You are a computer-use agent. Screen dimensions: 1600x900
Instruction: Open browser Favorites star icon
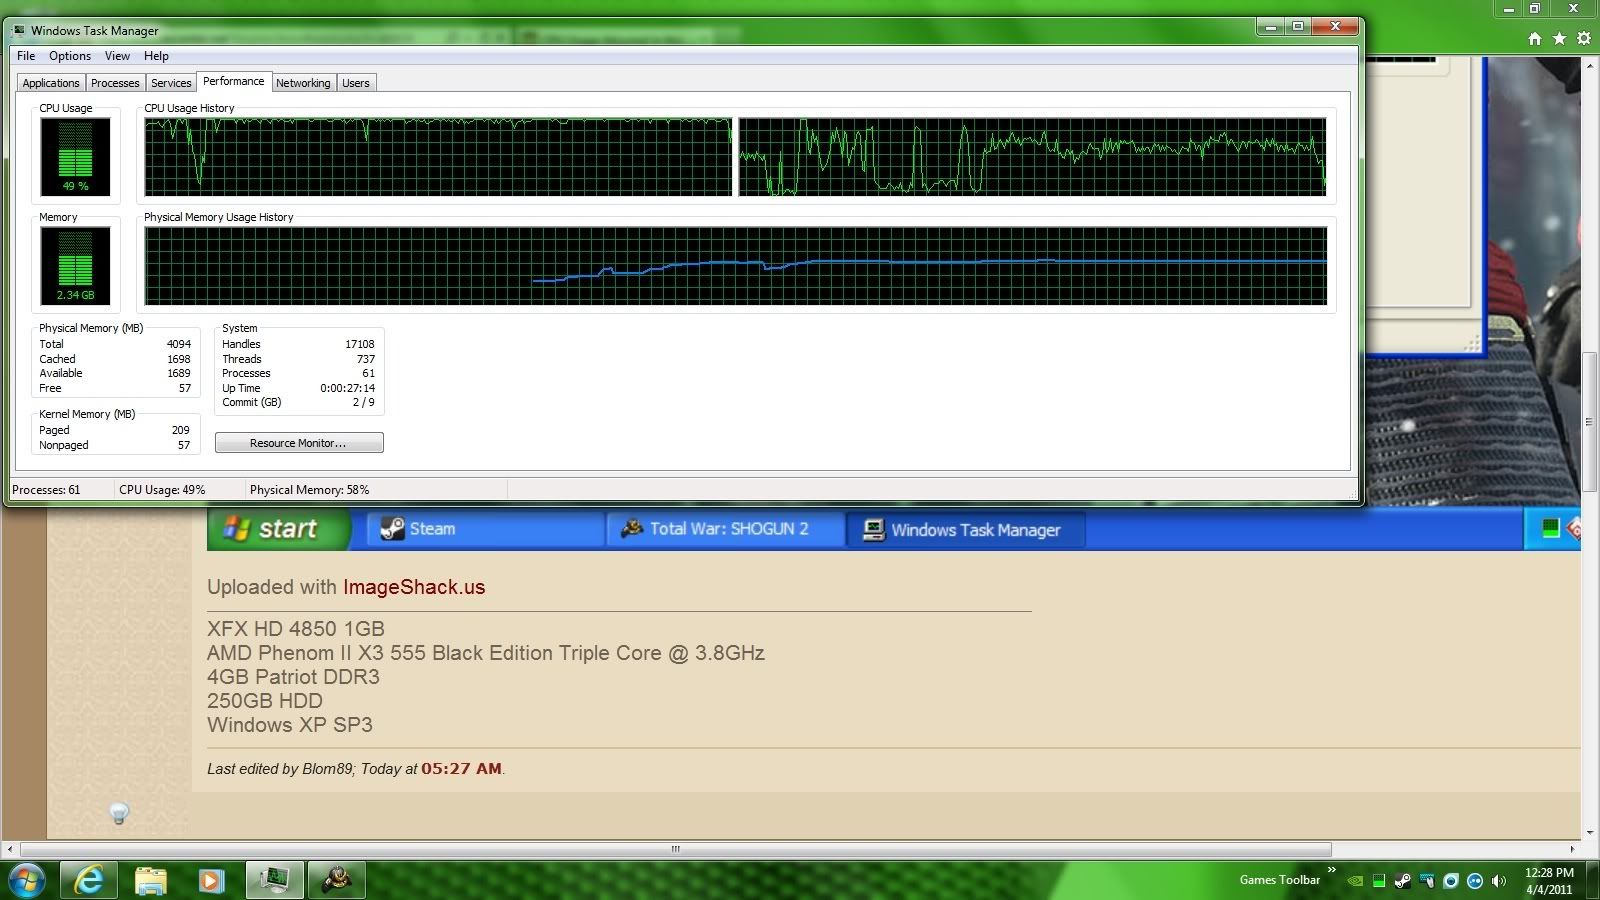[1559, 39]
